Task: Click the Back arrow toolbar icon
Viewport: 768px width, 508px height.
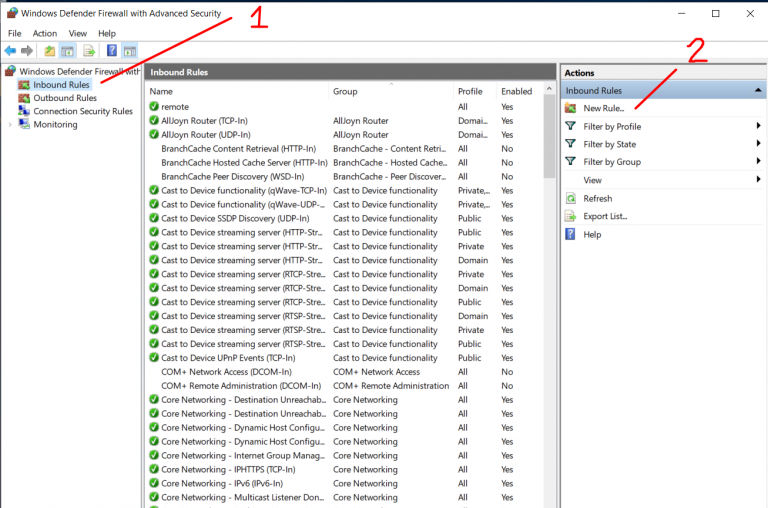Action: [x=10, y=50]
